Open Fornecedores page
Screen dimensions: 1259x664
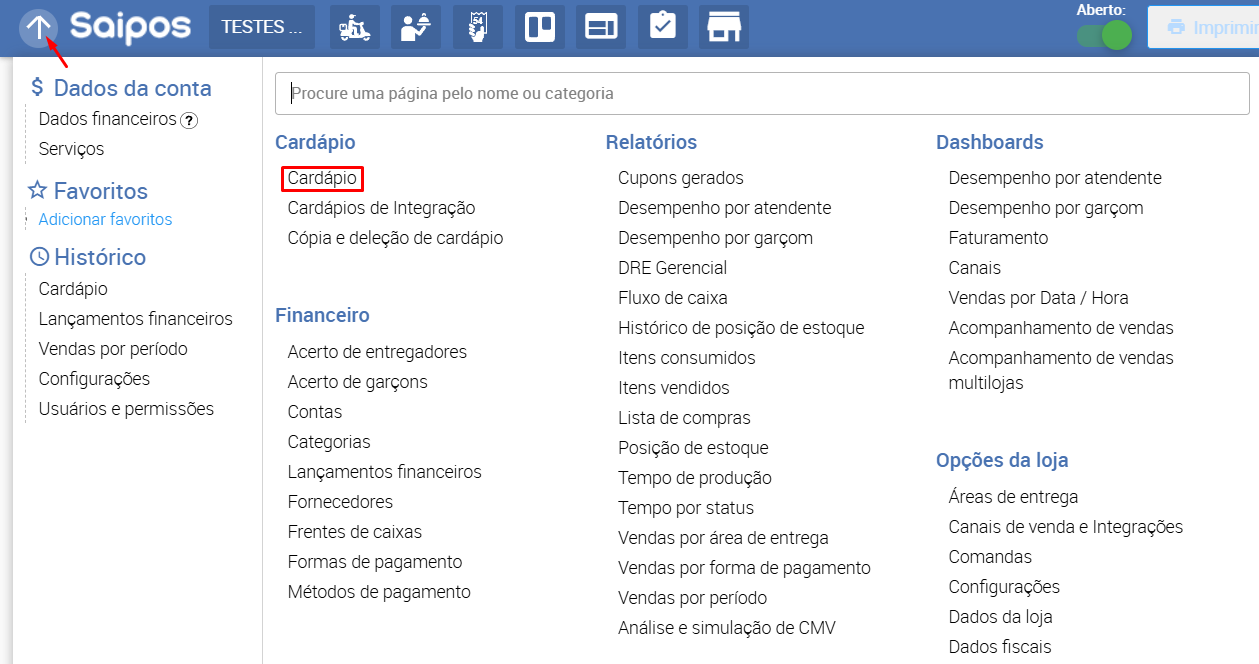340,502
